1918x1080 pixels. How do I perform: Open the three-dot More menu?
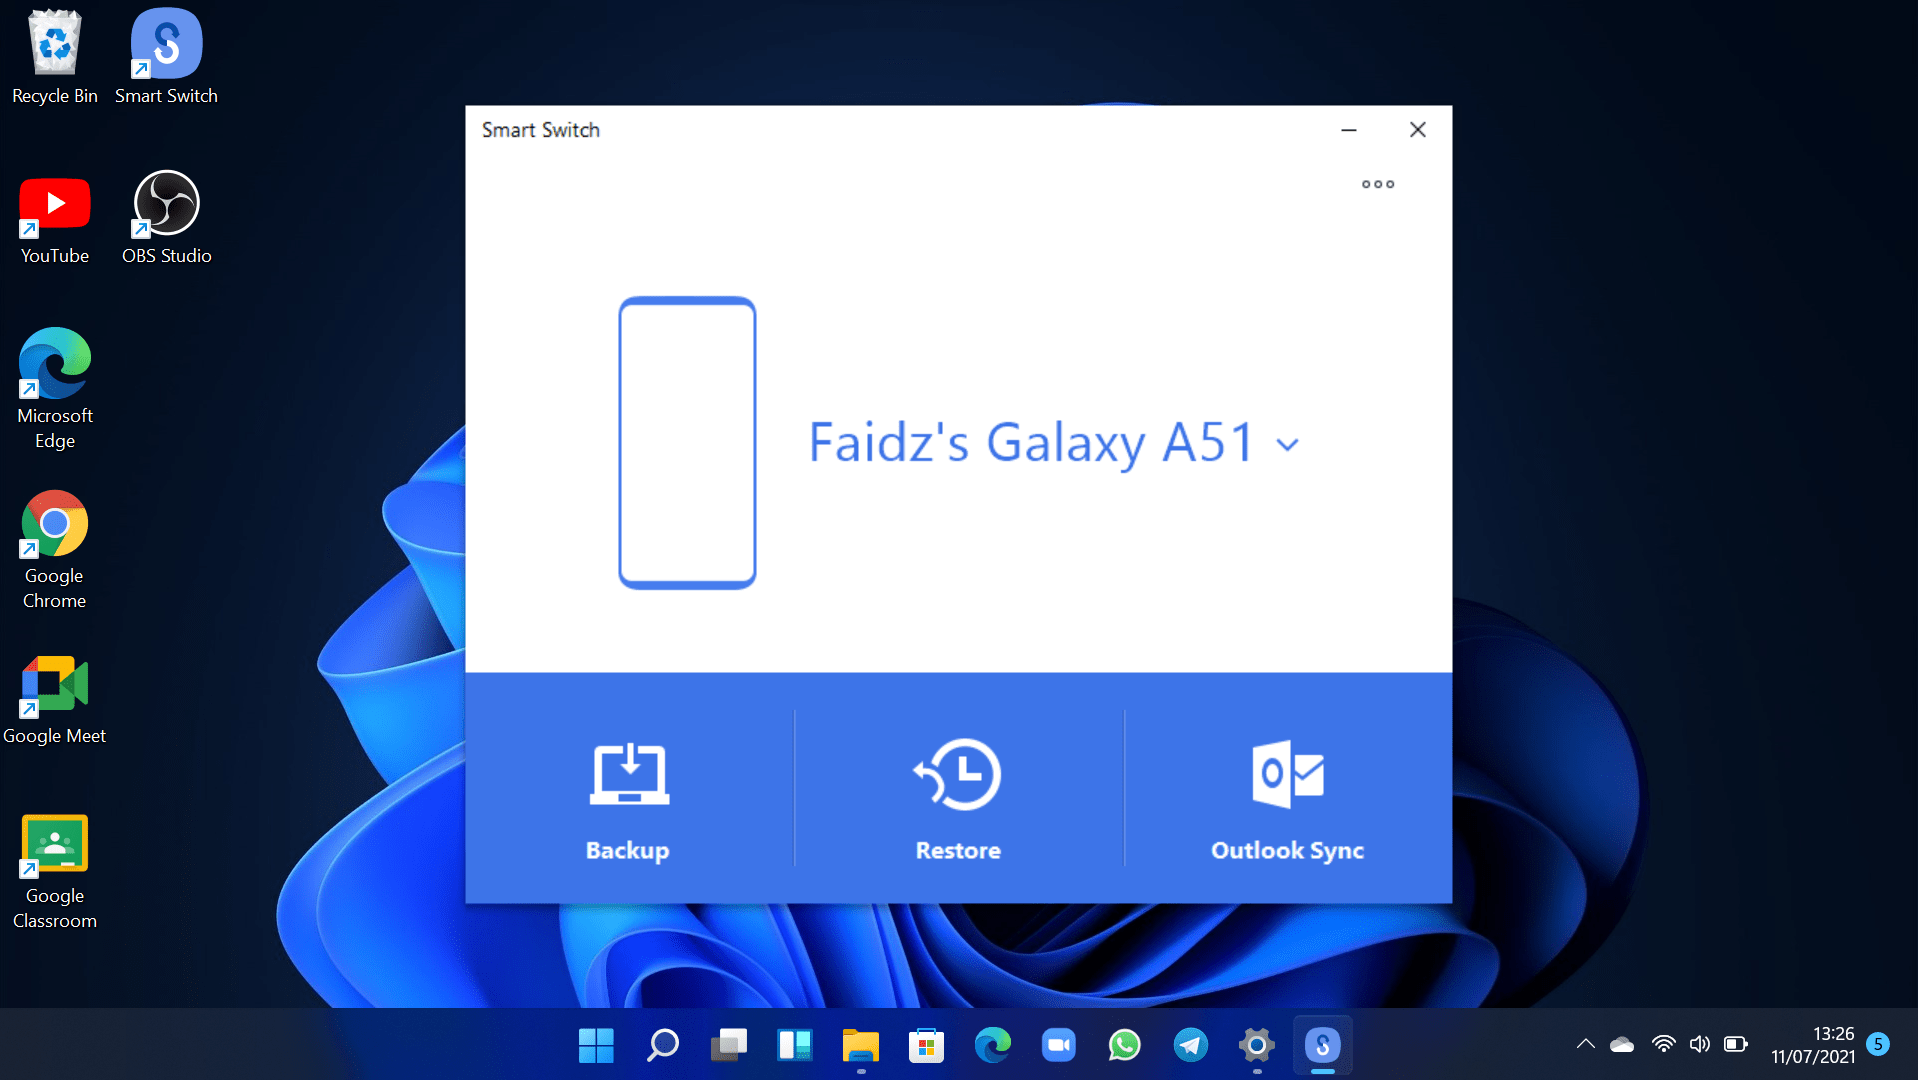tap(1377, 184)
